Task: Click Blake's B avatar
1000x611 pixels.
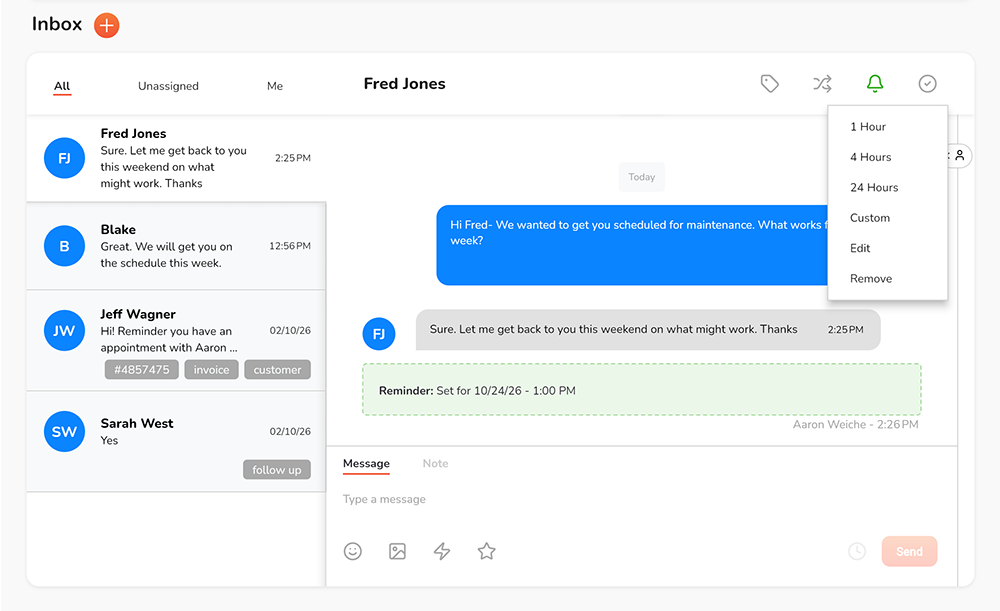Action: coord(64,246)
